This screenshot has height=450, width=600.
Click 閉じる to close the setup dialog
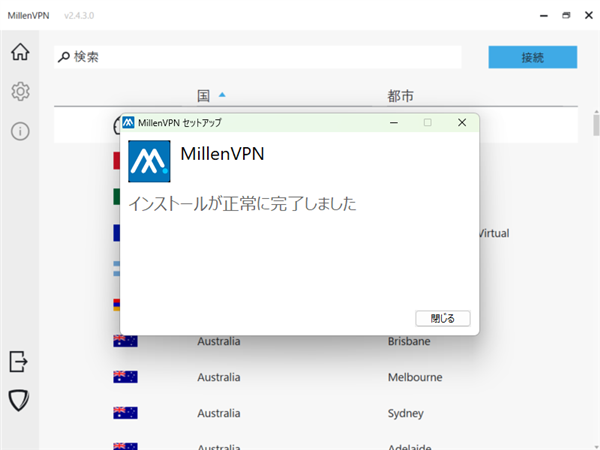coord(443,318)
